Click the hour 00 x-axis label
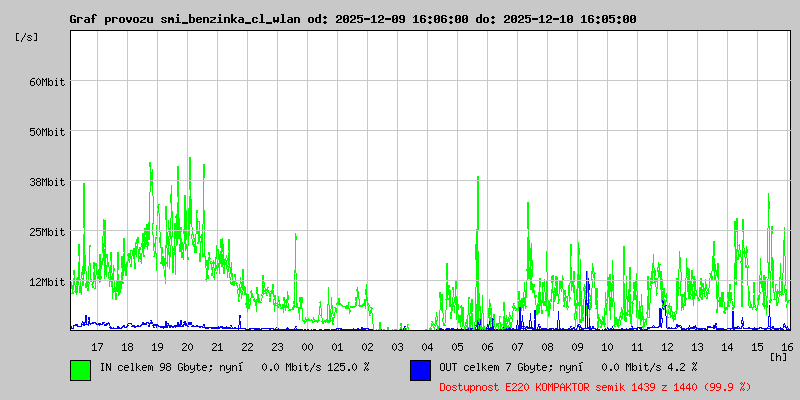 (307, 347)
